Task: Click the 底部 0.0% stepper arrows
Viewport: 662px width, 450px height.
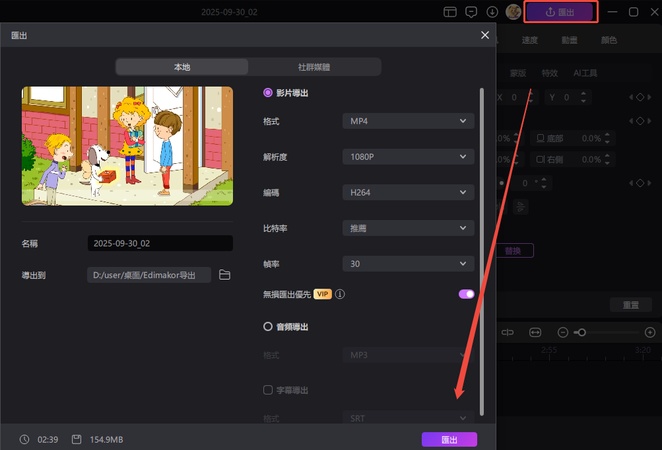Action: (607, 138)
